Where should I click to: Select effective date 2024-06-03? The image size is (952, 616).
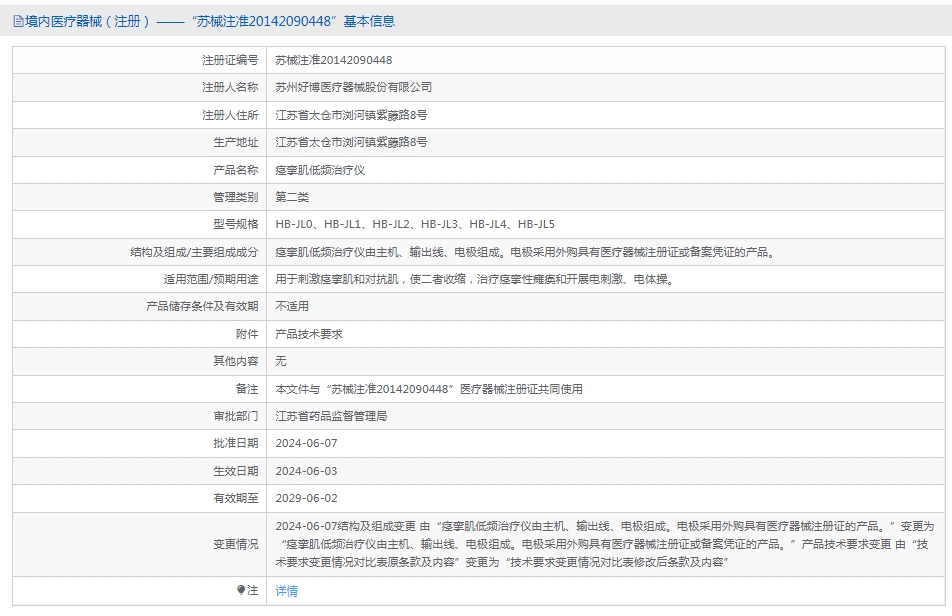(x=307, y=471)
